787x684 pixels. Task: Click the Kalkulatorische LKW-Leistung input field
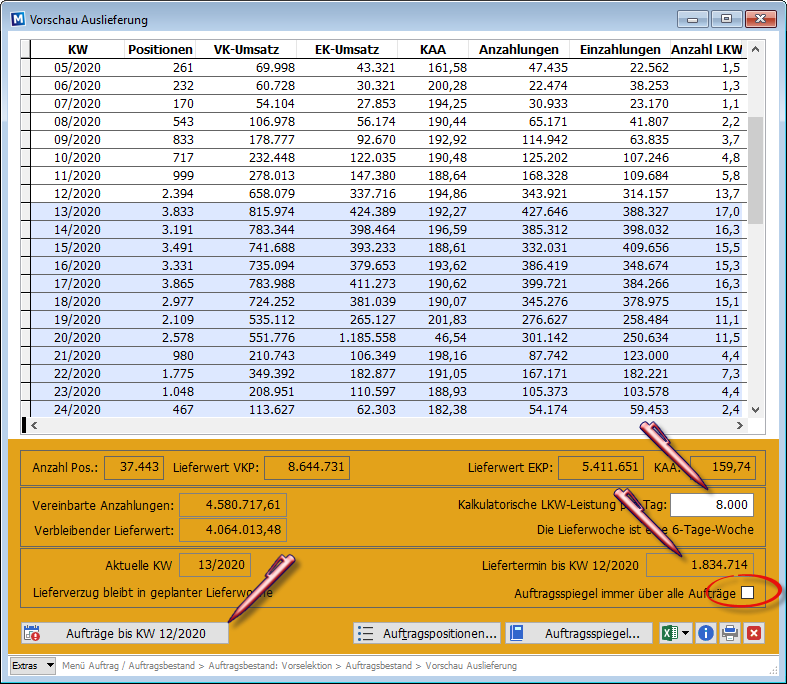tap(712, 504)
